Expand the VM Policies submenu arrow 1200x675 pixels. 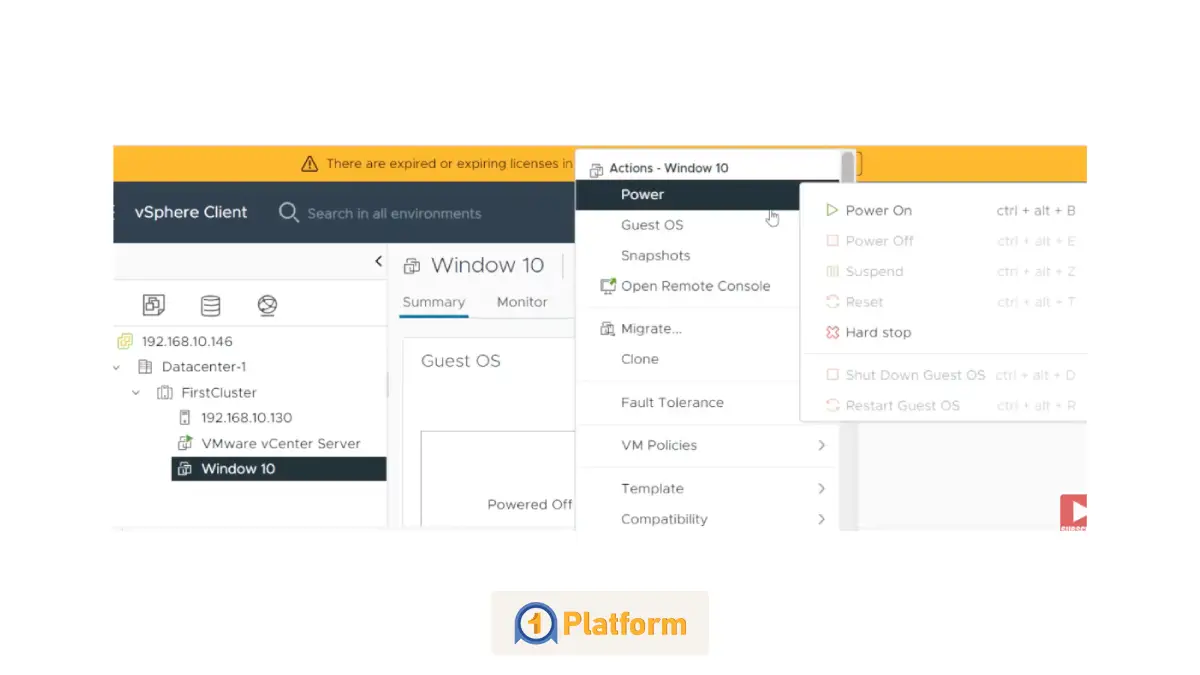(821, 445)
